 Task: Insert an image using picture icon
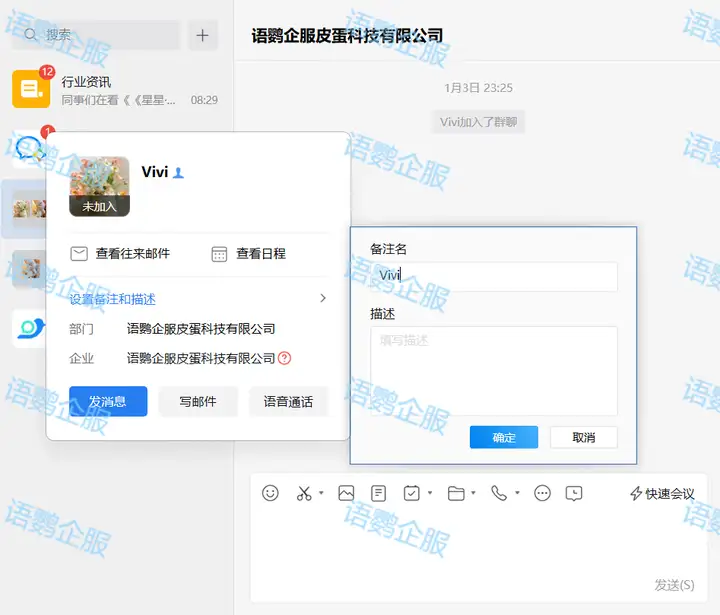(346, 493)
